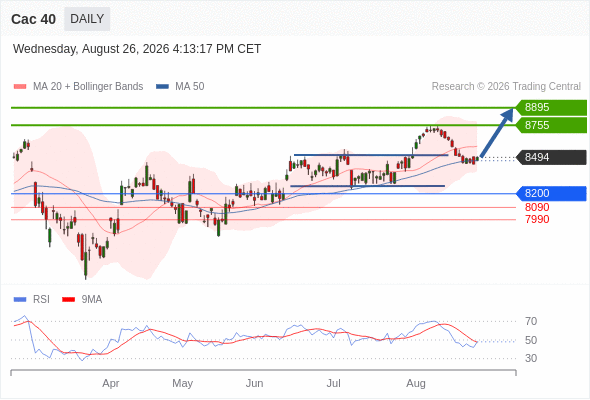Click the black 8494 current price tag

coord(550,157)
